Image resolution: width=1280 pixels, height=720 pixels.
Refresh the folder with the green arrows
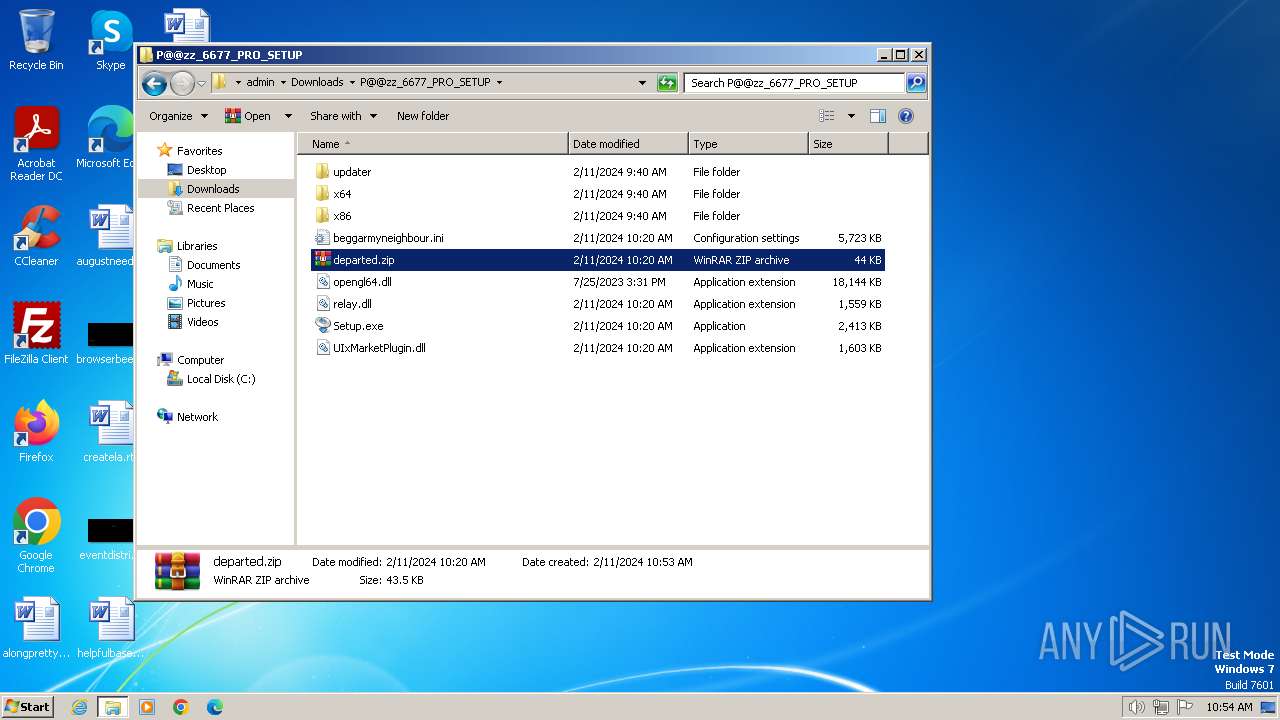667,83
